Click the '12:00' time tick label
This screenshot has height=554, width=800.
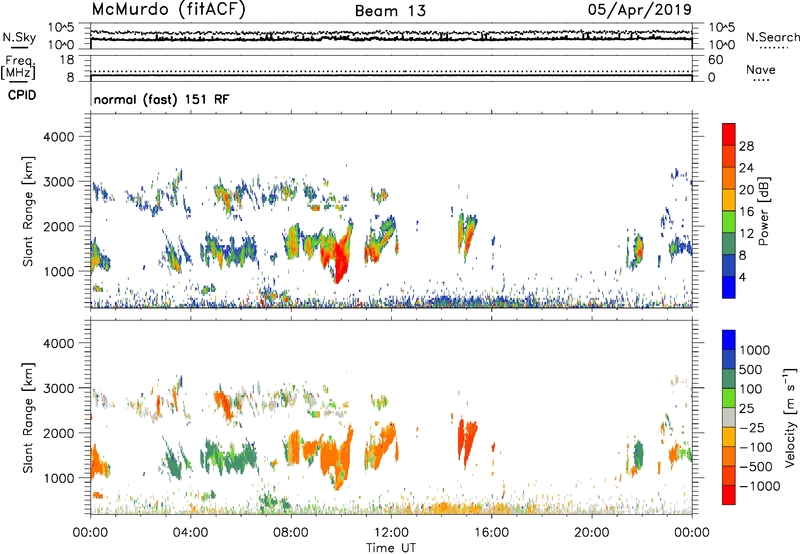391,533
